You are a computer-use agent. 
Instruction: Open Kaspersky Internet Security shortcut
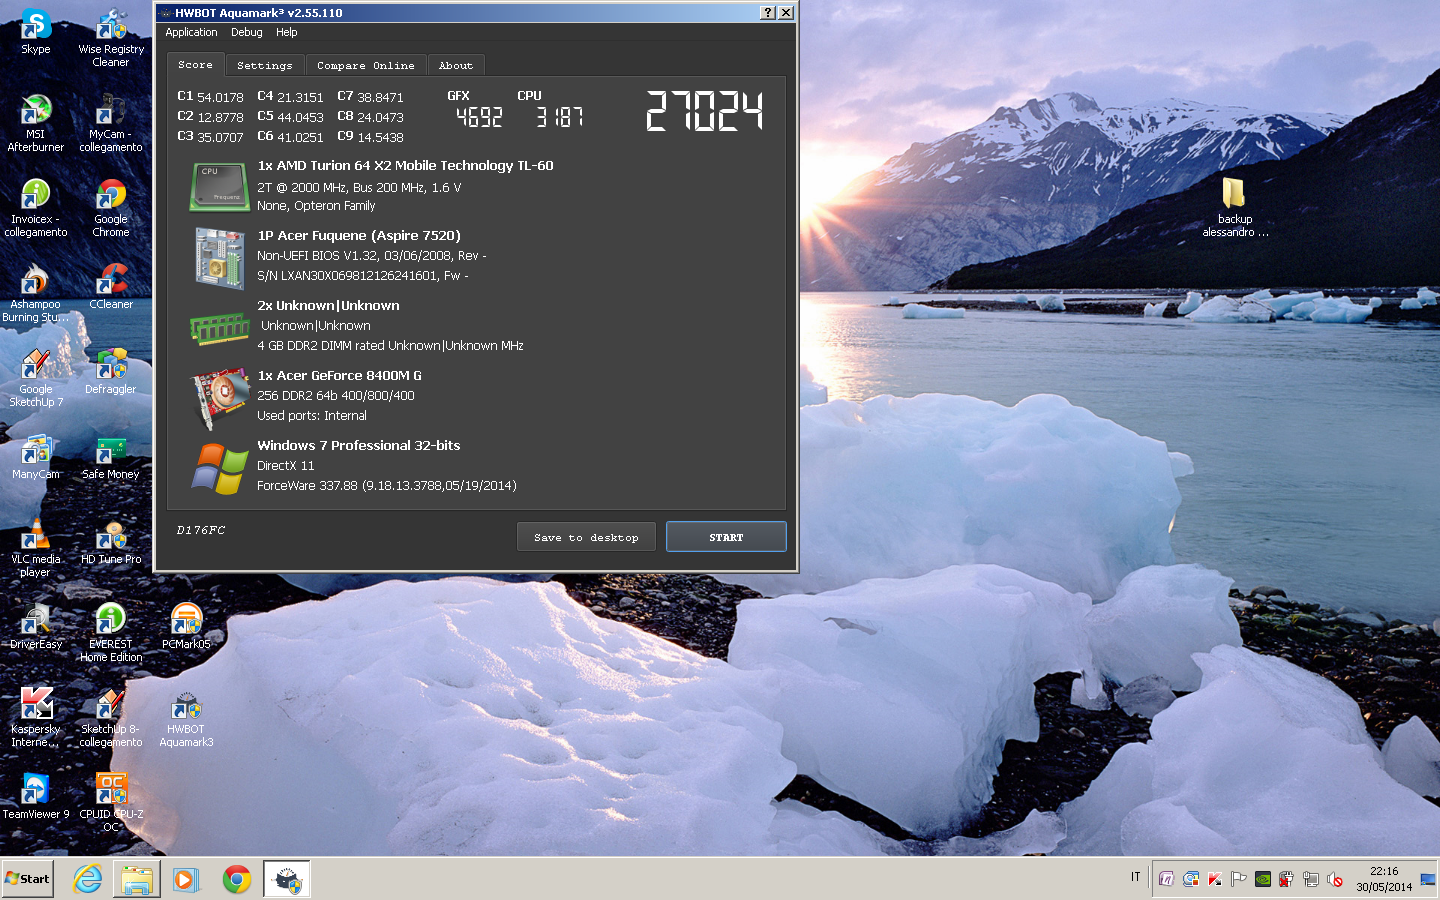[36, 717]
